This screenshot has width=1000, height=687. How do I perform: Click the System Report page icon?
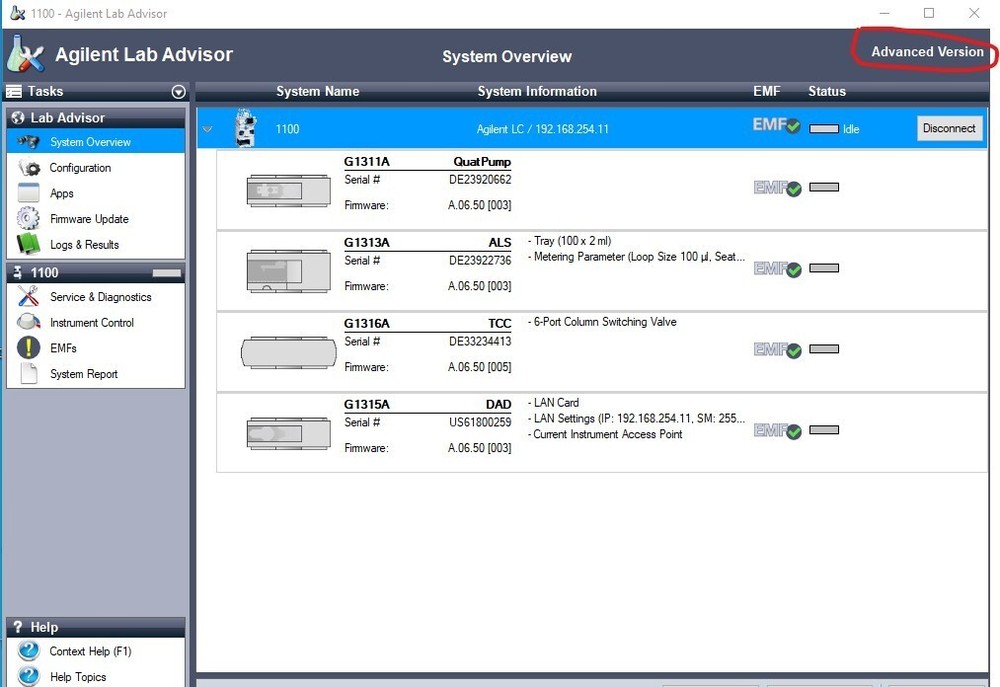coord(29,373)
